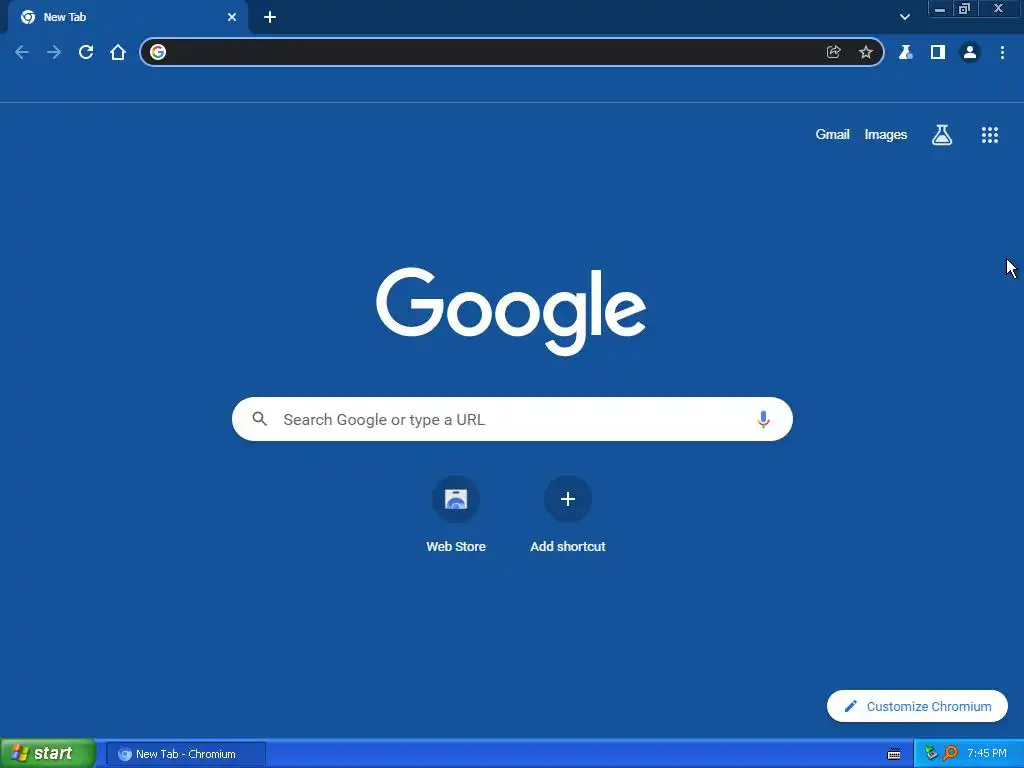Open the Experiments flask in toolbar

tap(905, 52)
